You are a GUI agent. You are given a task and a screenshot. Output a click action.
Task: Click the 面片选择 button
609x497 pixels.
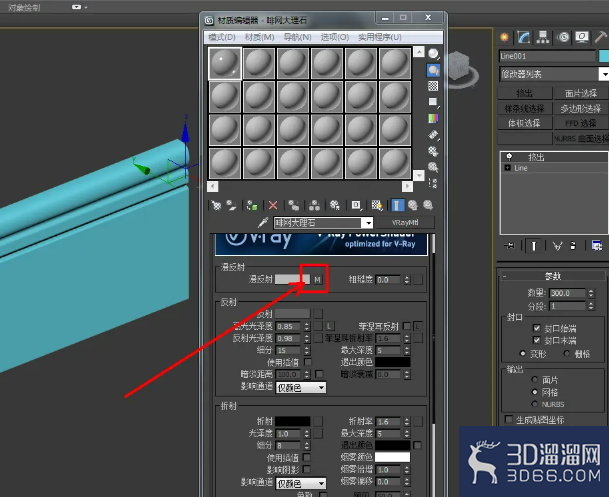[x=581, y=93]
